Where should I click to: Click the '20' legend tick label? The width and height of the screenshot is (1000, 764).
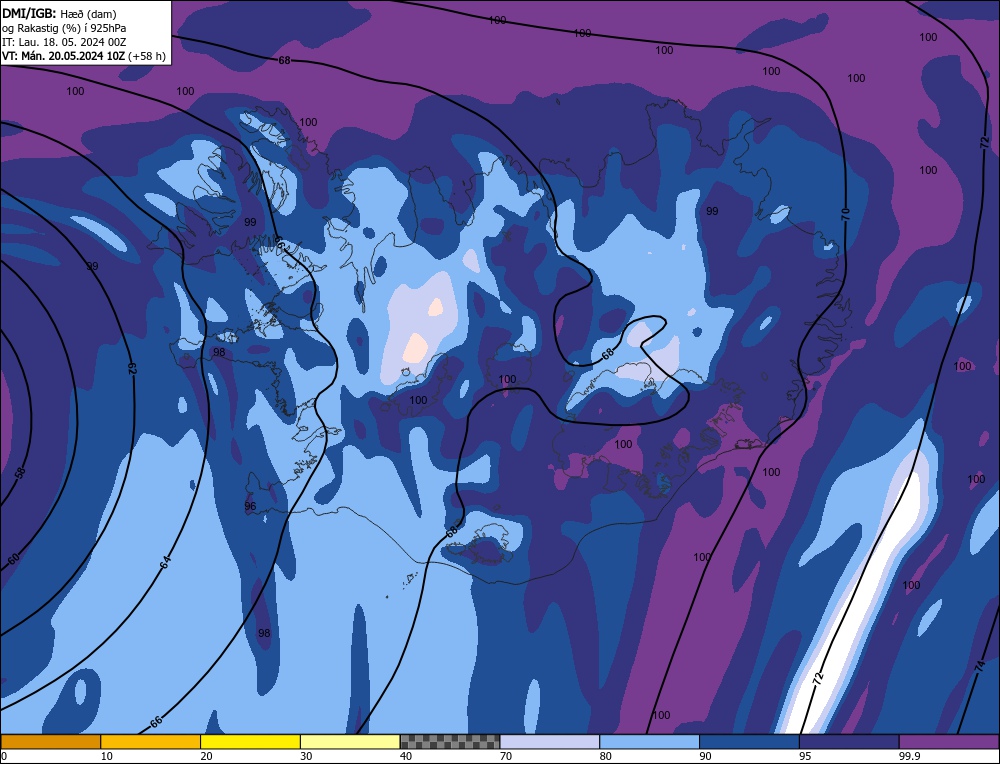click(x=207, y=756)
